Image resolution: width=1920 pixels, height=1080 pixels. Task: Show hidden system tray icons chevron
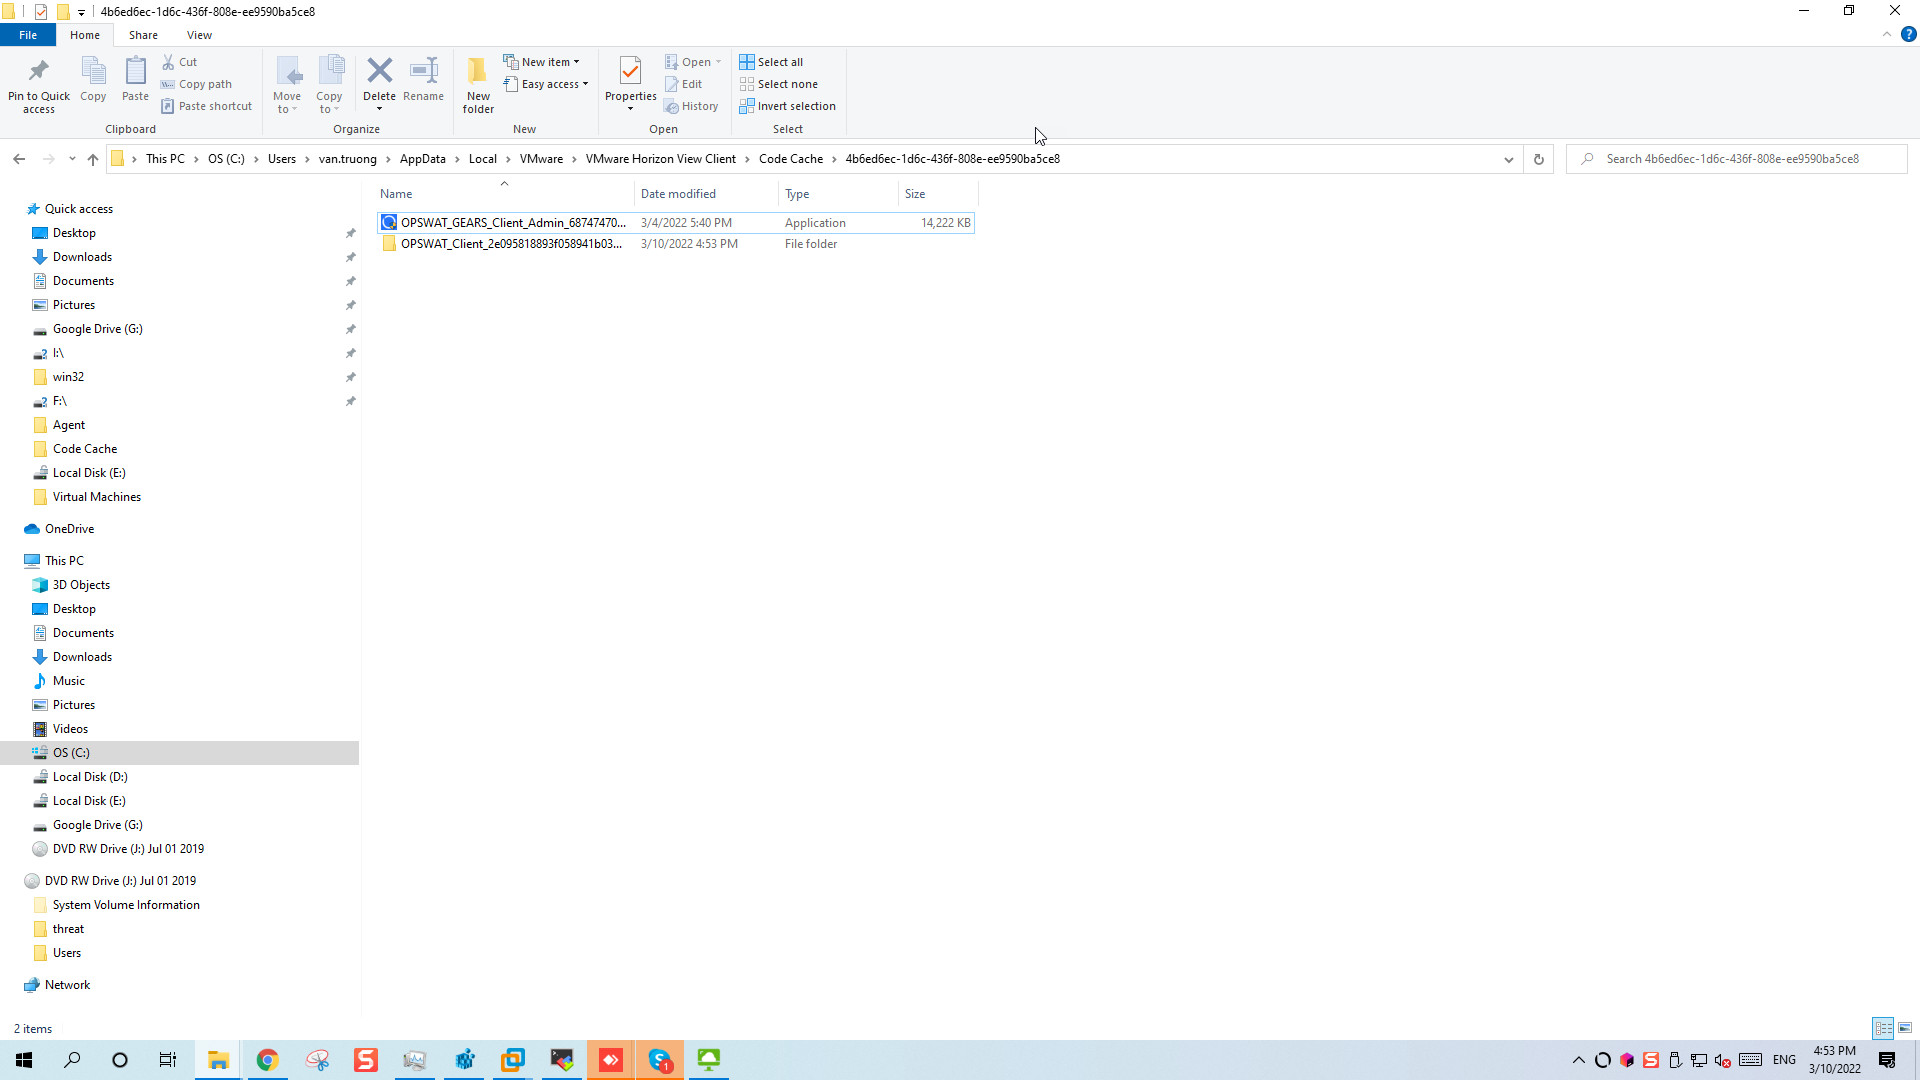pos(1578,1060)
